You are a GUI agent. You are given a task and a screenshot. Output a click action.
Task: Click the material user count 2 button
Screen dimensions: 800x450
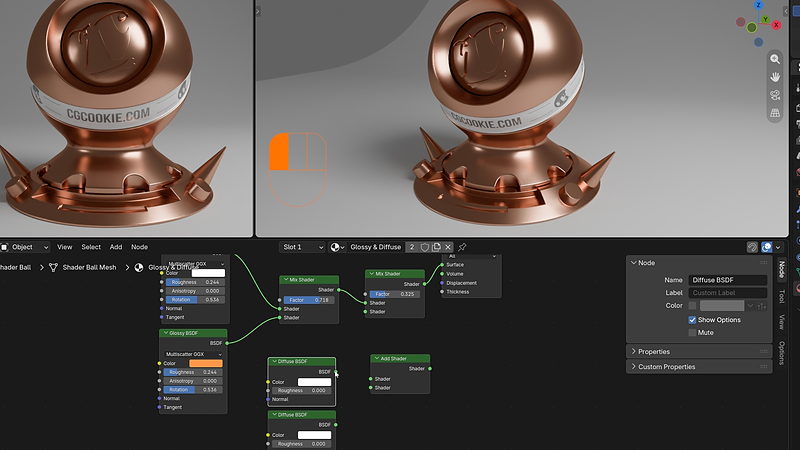click(x=412, y=247)
